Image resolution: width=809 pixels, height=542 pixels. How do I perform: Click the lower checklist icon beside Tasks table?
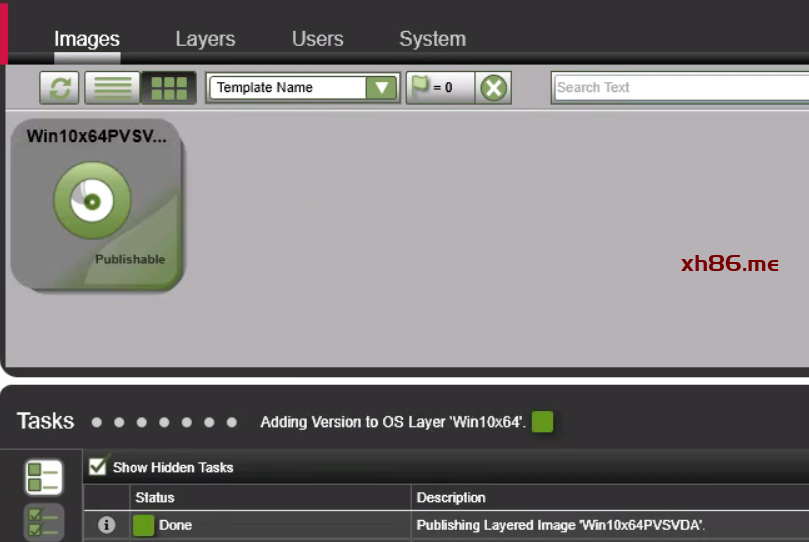(44, 522)
